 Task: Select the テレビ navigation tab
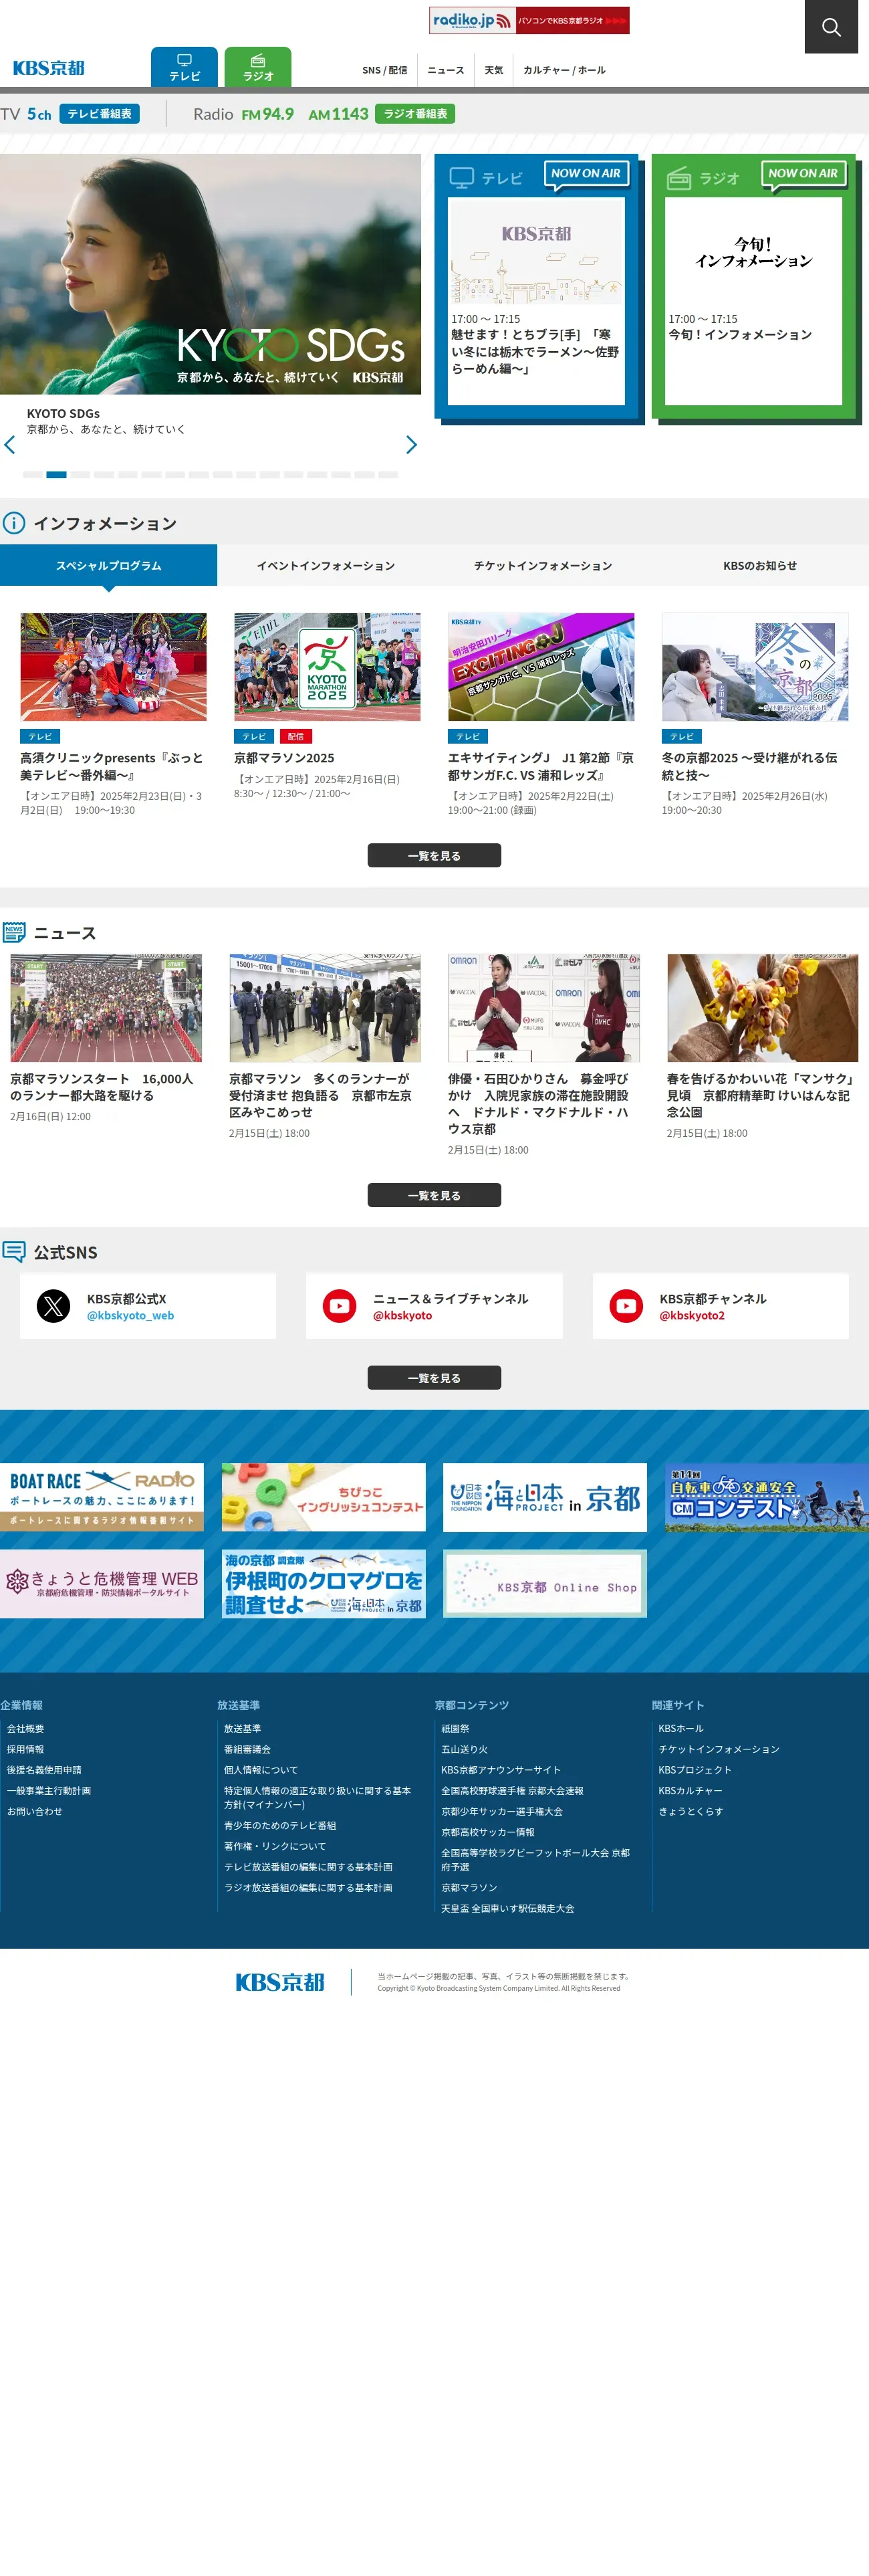coord(184,67)
